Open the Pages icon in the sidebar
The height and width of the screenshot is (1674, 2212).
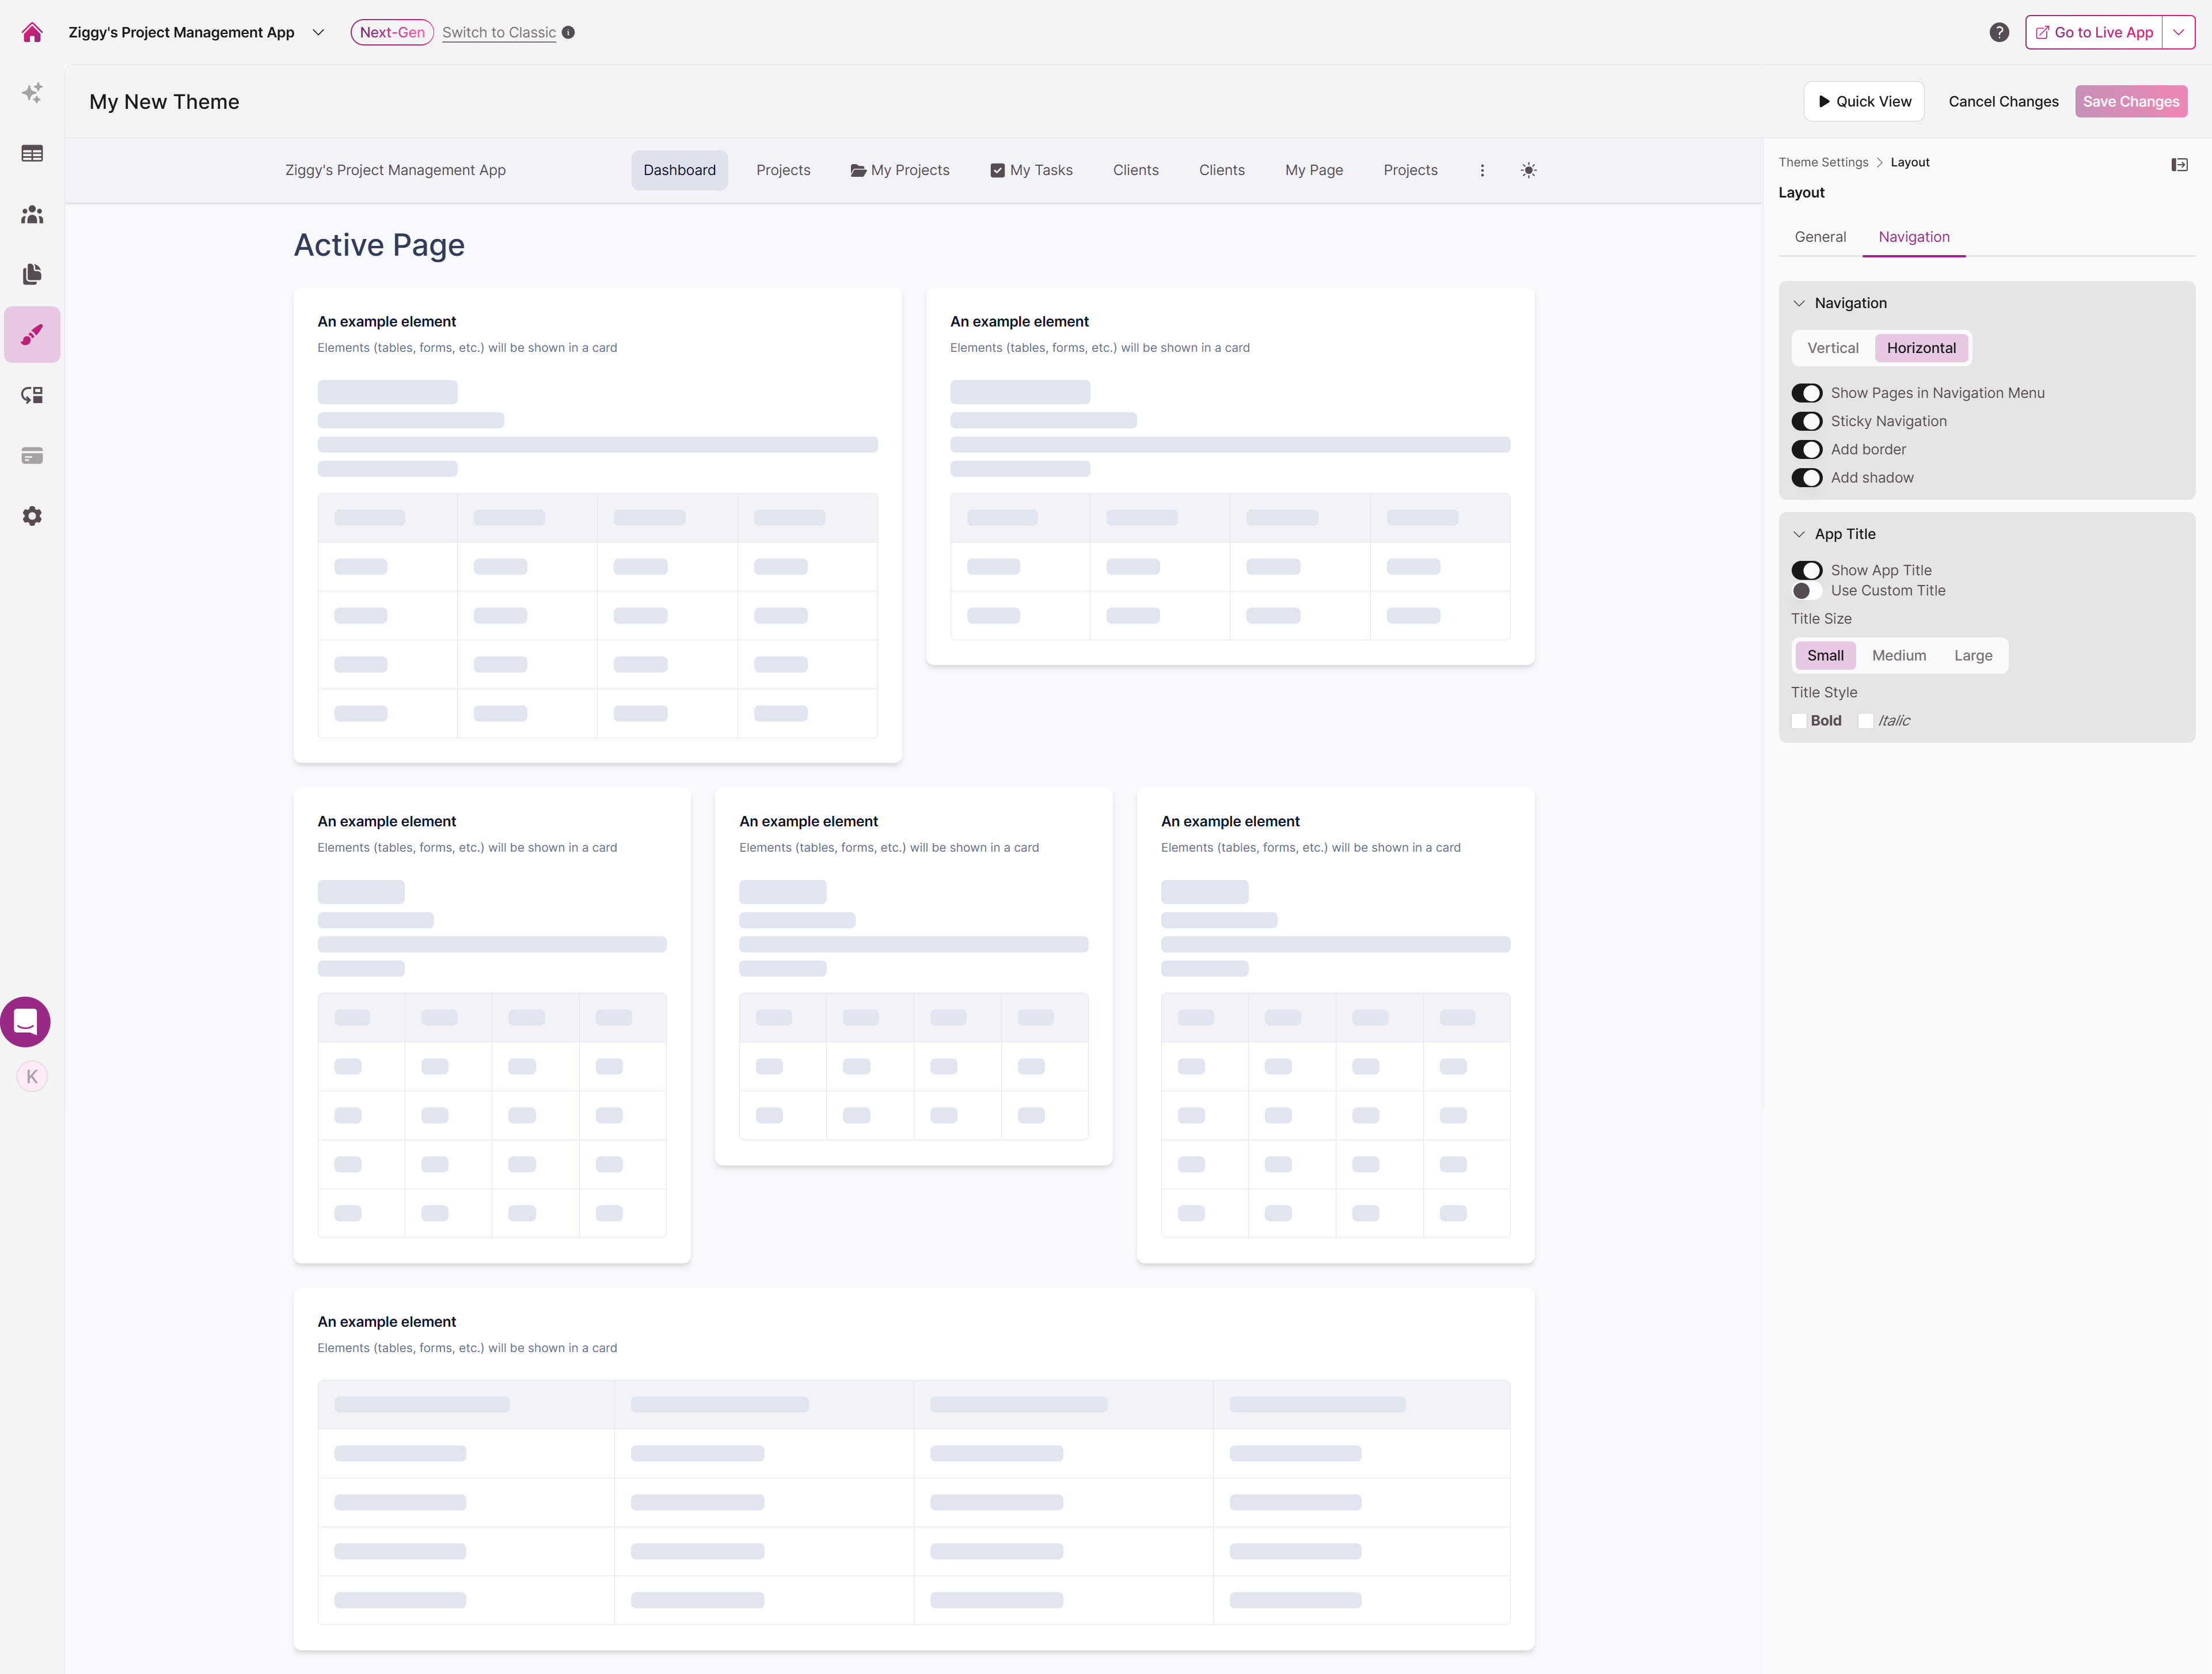click(32, 274)
